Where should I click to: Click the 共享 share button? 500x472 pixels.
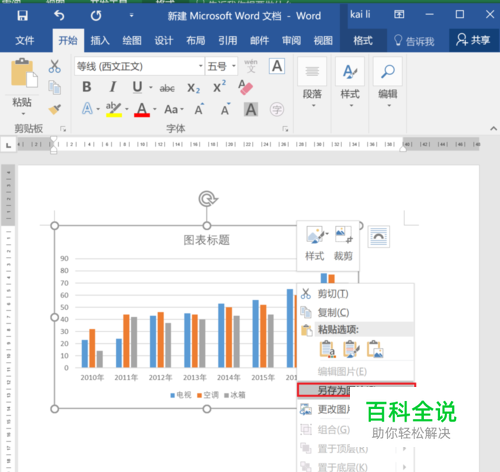[473, 40]
